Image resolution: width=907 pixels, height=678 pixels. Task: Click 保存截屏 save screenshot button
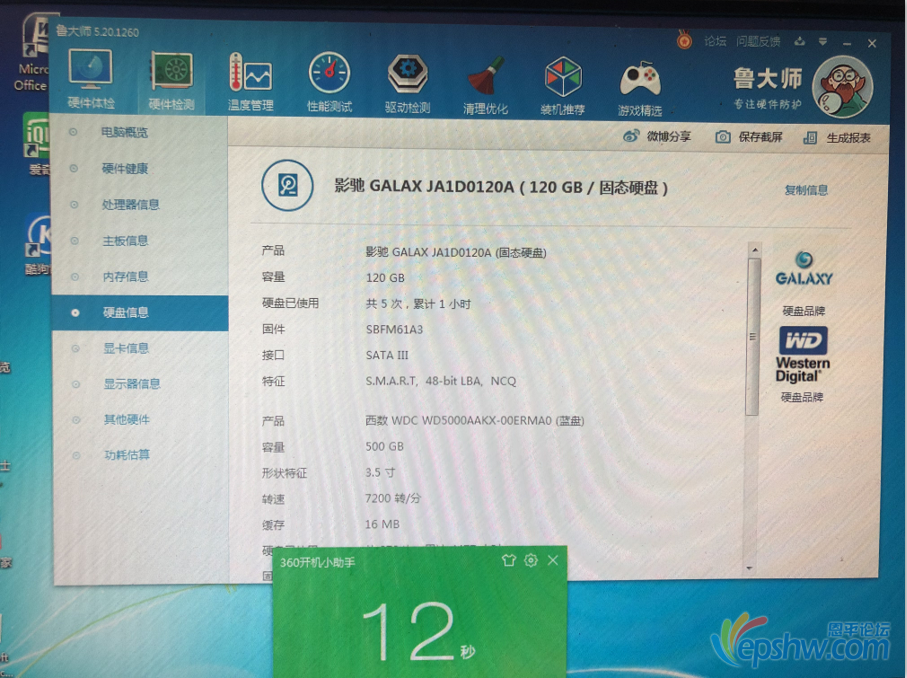(x=749, y=137)
